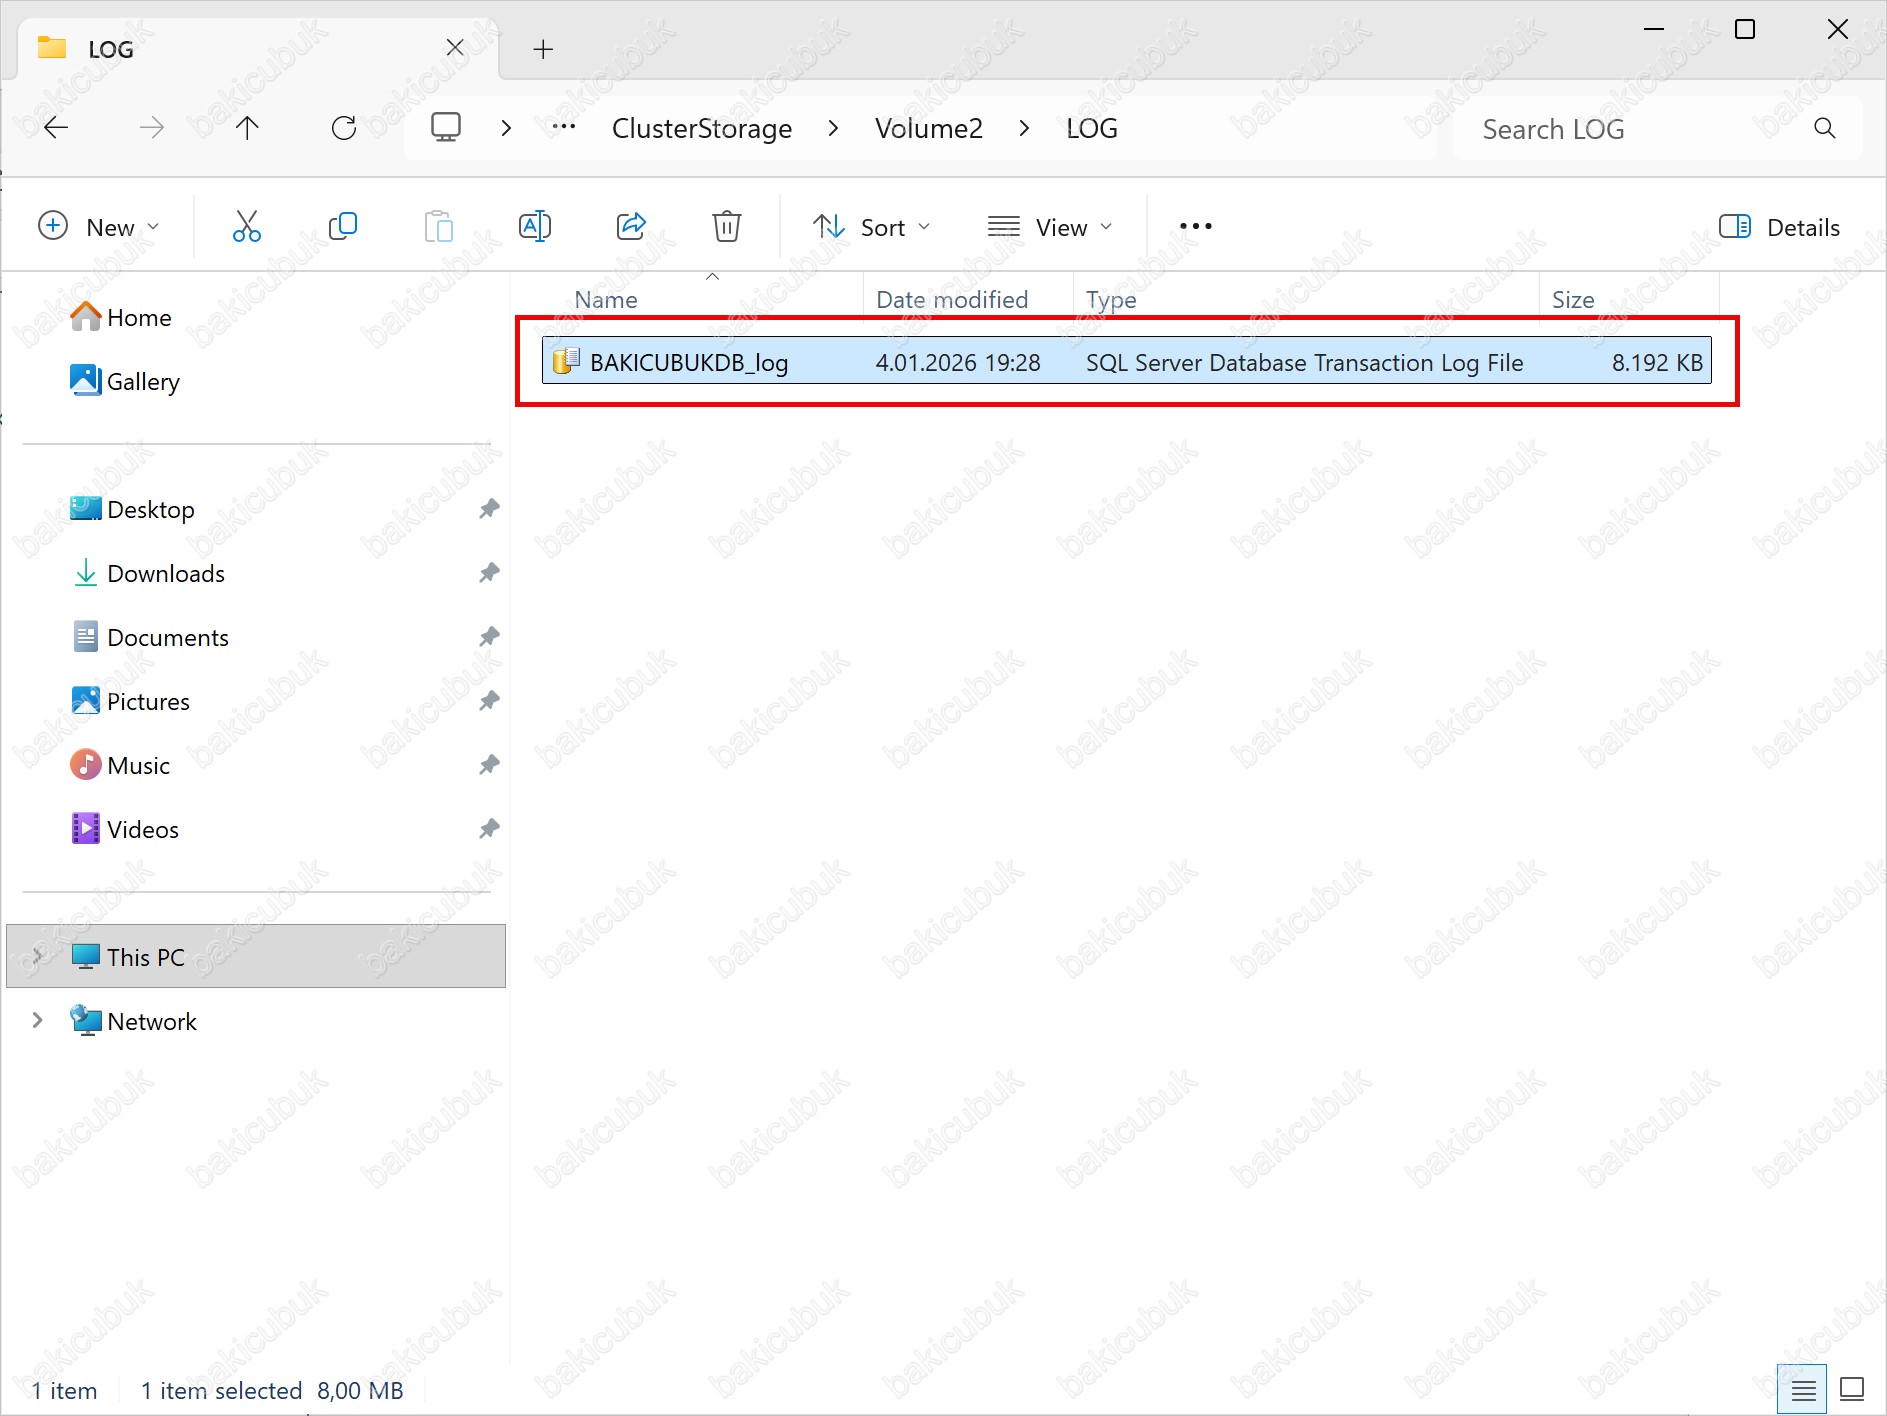The width and height of the screenshot is (1887, 1416).
Task: Switch to large thumbnails view in status bar
Action: tap(1852, 1389)
